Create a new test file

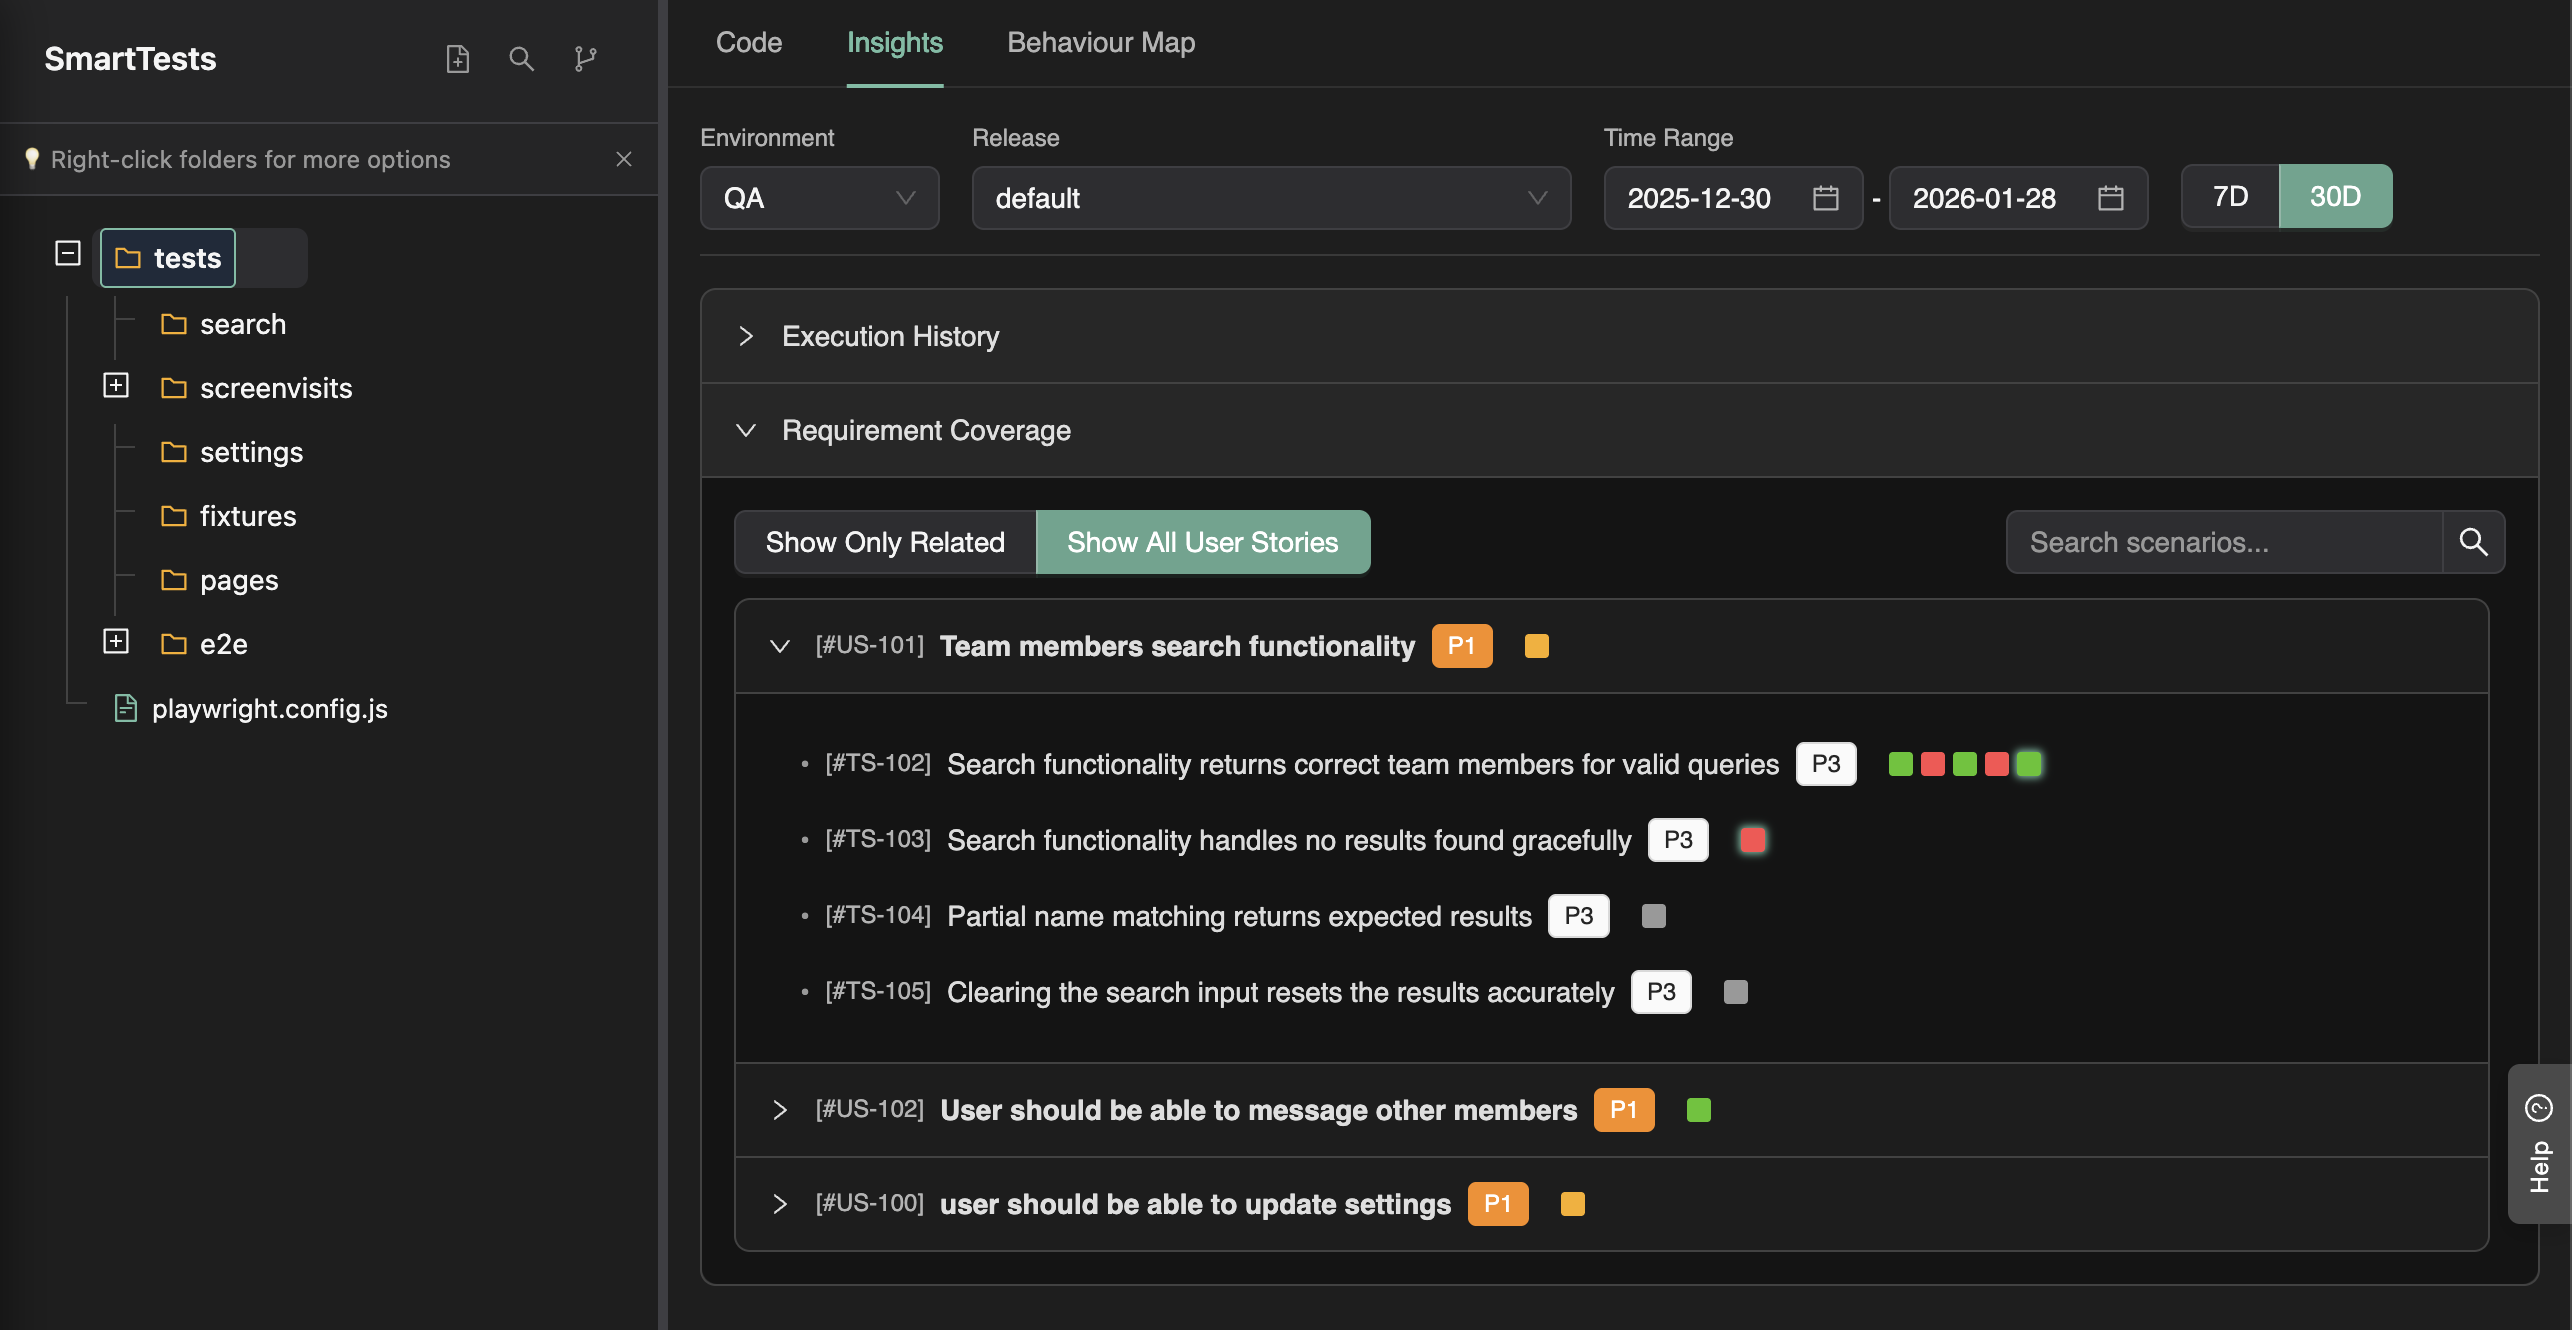coord(457,59)
